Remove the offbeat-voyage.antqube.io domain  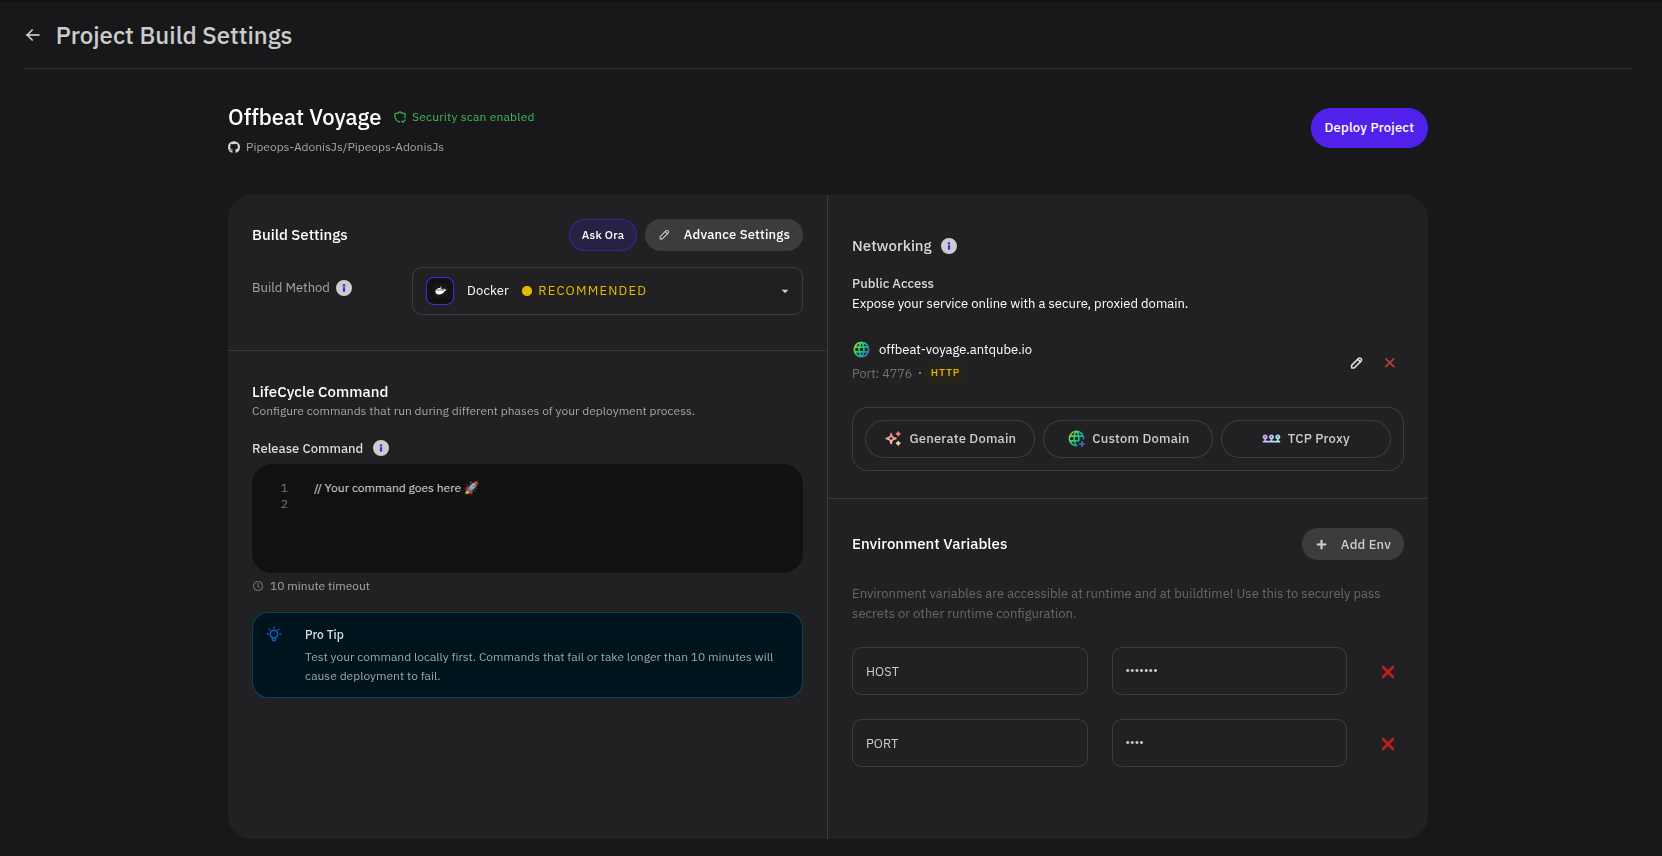point(1390,363)
